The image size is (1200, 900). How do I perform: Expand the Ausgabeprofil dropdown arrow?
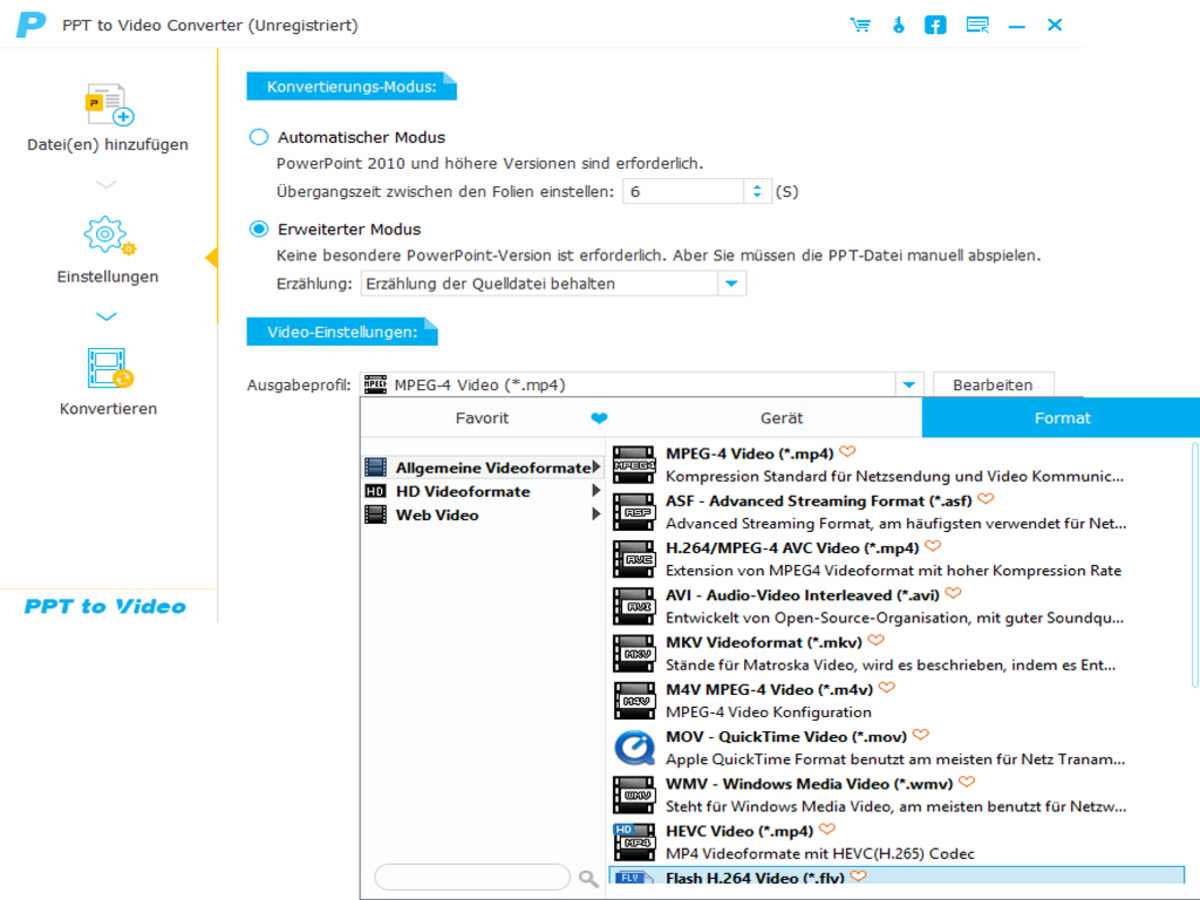908,385
